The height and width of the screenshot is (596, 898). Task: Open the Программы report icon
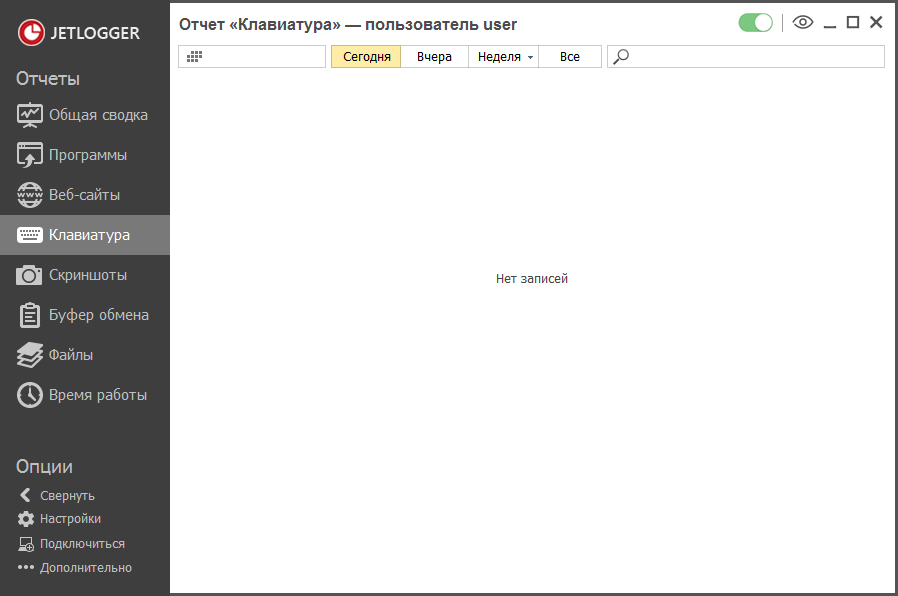pos(30,155)
